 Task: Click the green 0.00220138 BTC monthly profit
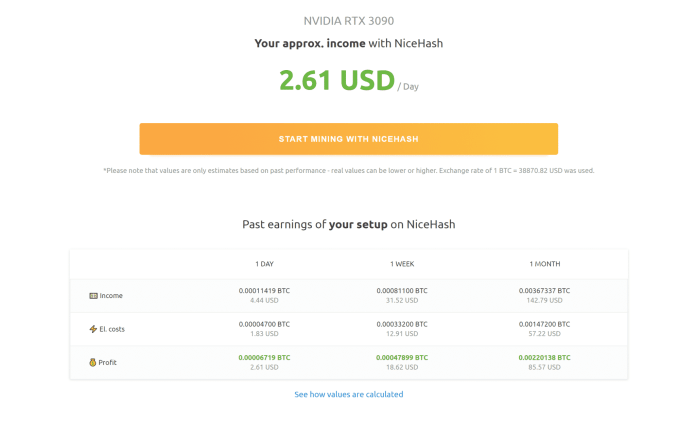pyautogui.click(x=545, y=357)
